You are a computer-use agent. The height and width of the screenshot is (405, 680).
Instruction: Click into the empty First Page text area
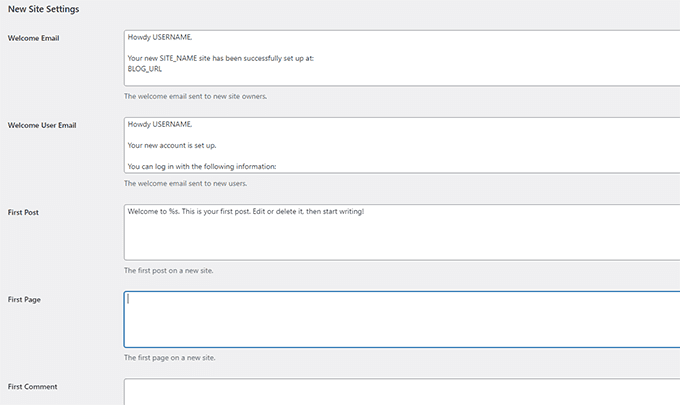402,319
